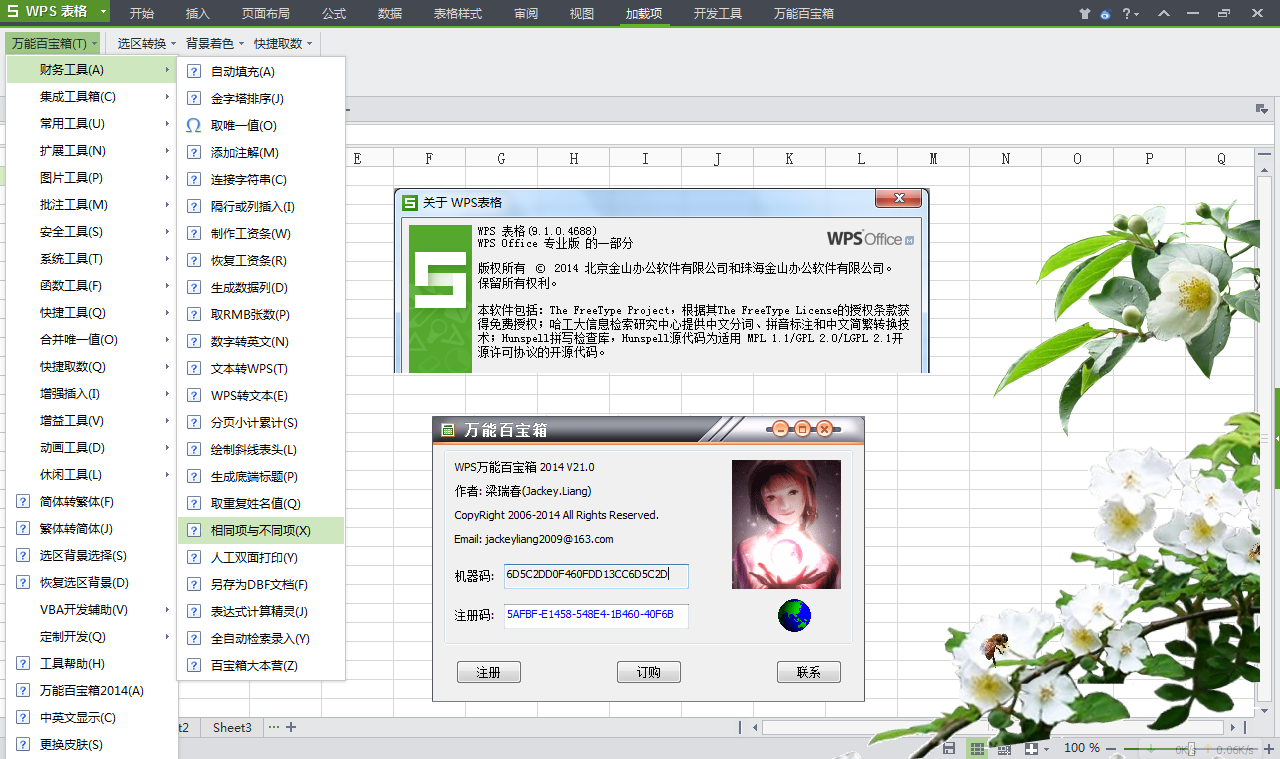
Task: Expand the 图片工具(P) submenu
Action: tap(92, 177)
